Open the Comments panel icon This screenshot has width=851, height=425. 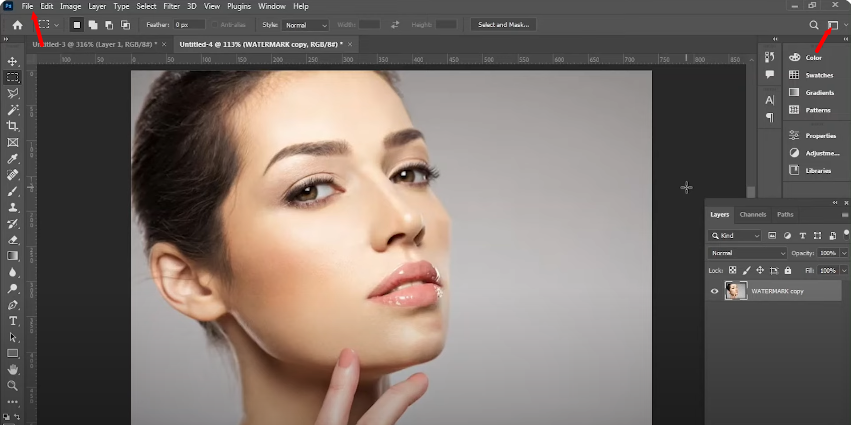point(769,74)
